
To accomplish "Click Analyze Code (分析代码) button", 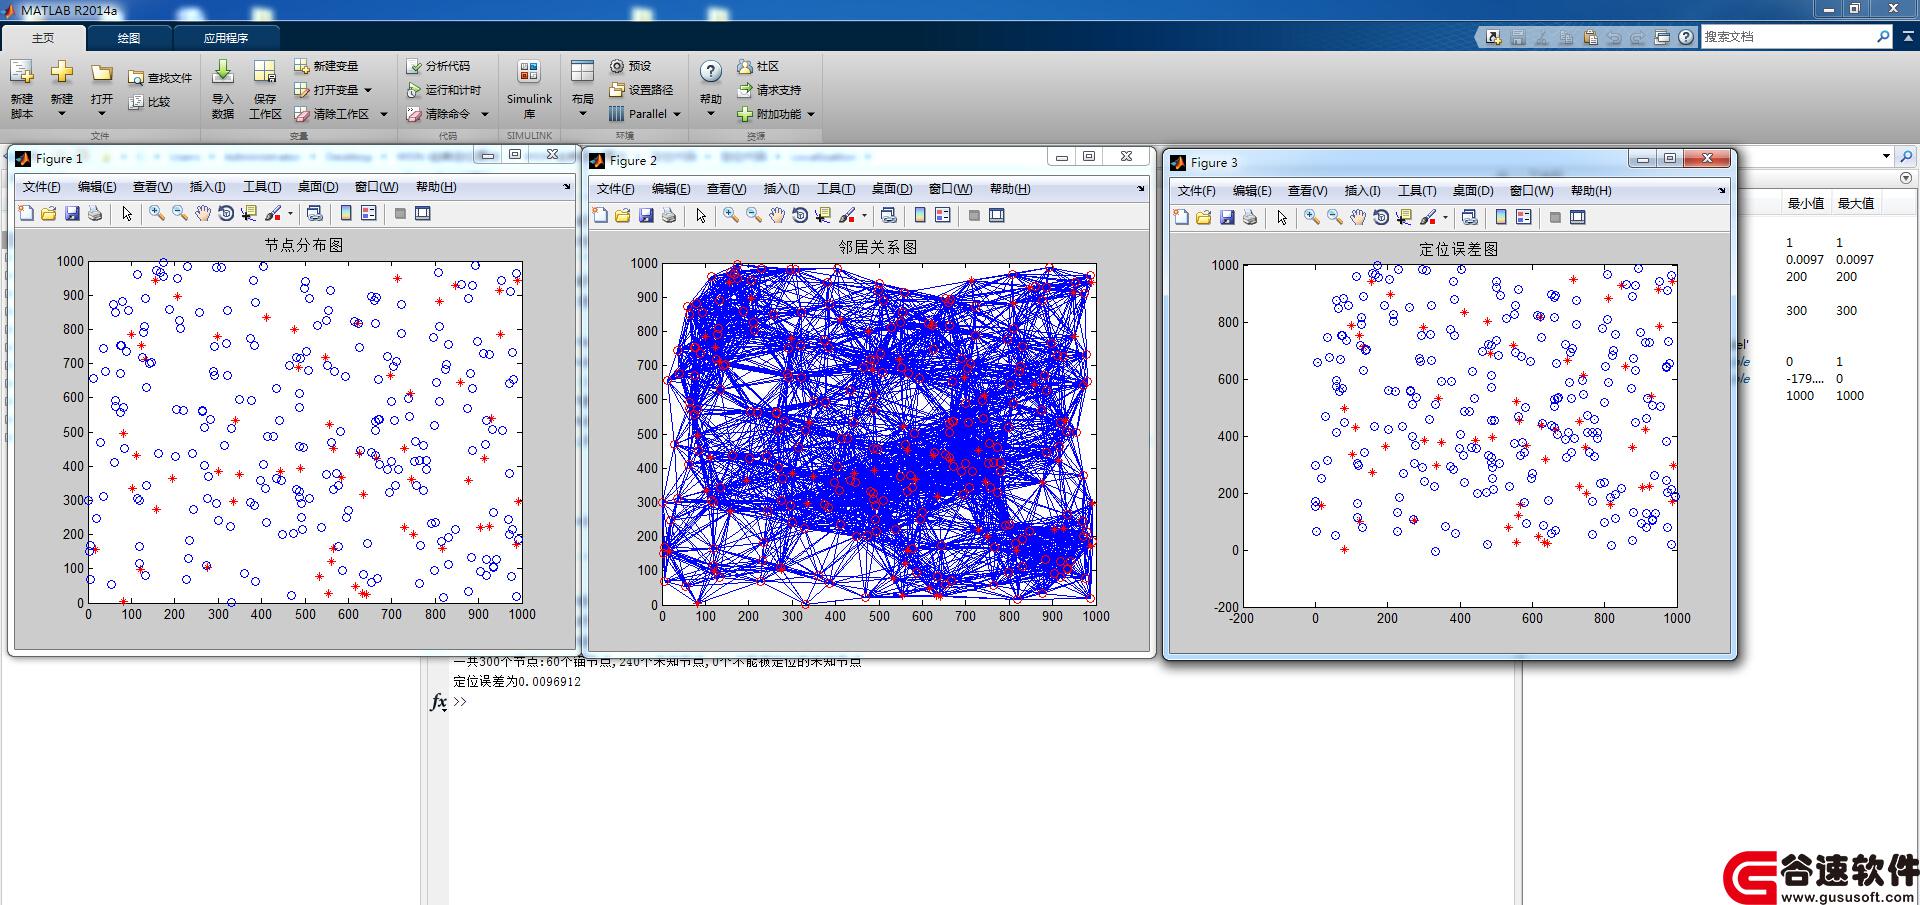I will [438, 66].
